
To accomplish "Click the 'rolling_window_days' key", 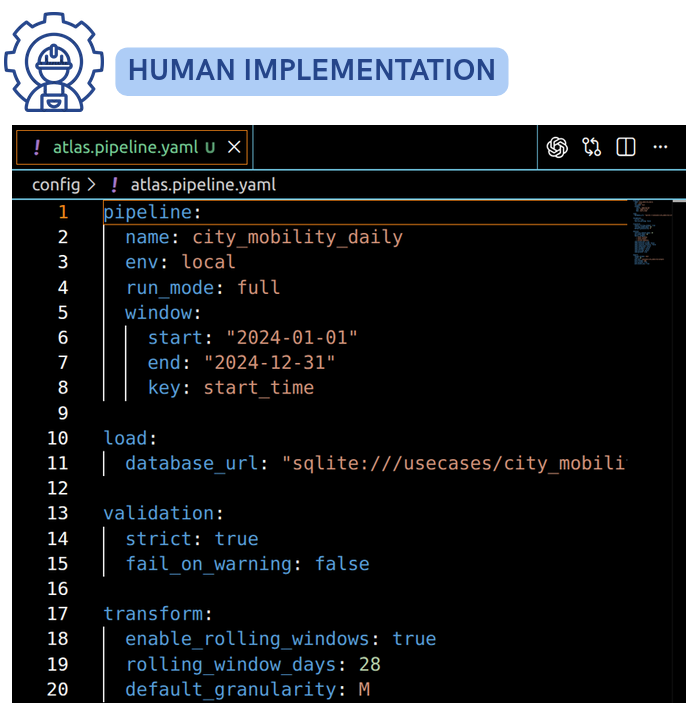I will coord(231,664).
